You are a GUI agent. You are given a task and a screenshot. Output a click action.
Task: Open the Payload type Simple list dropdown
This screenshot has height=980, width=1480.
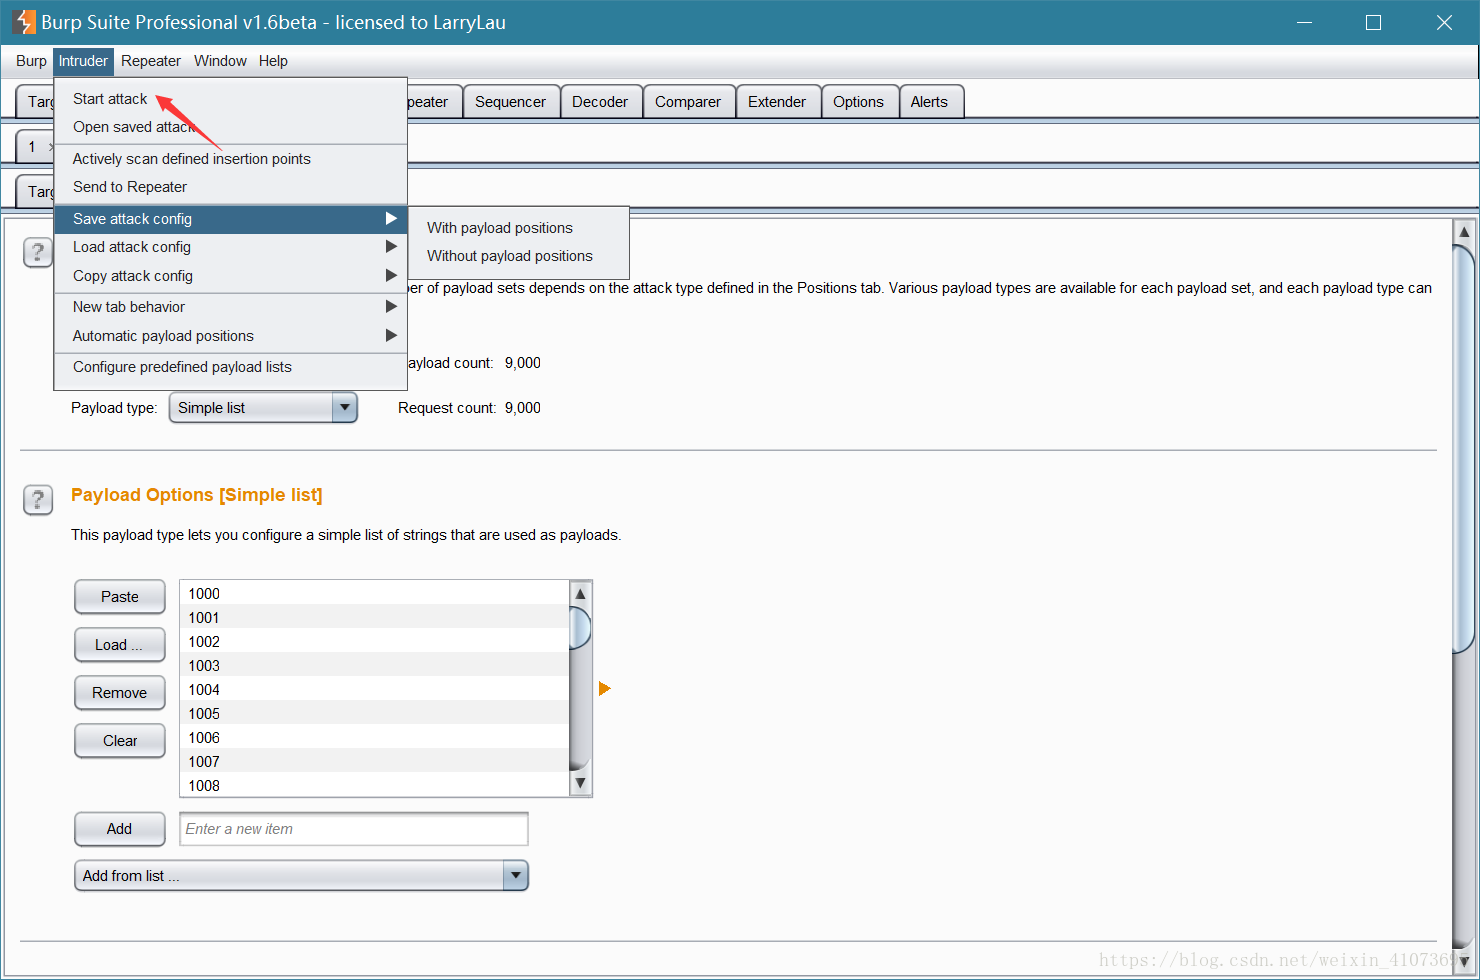tap(263, 408)
